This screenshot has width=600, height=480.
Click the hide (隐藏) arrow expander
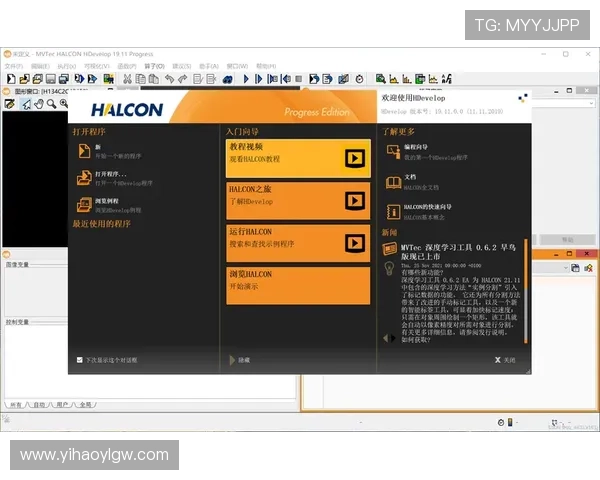[x=232, y=360]
